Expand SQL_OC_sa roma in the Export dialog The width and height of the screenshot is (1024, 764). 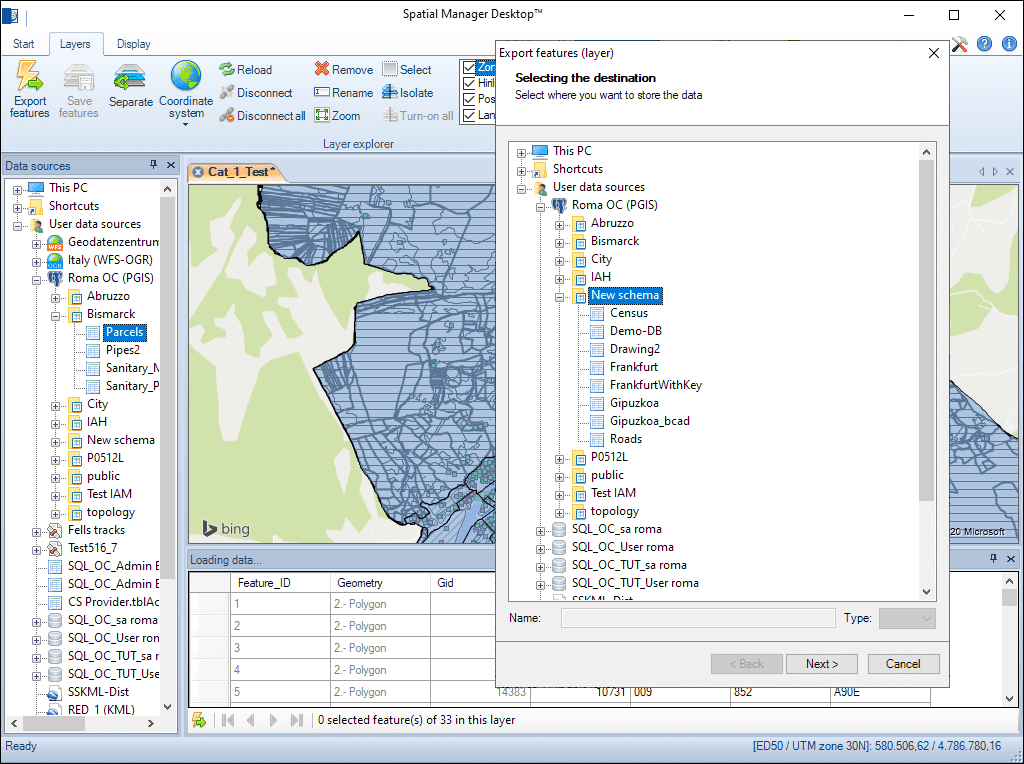pos(540,531)
